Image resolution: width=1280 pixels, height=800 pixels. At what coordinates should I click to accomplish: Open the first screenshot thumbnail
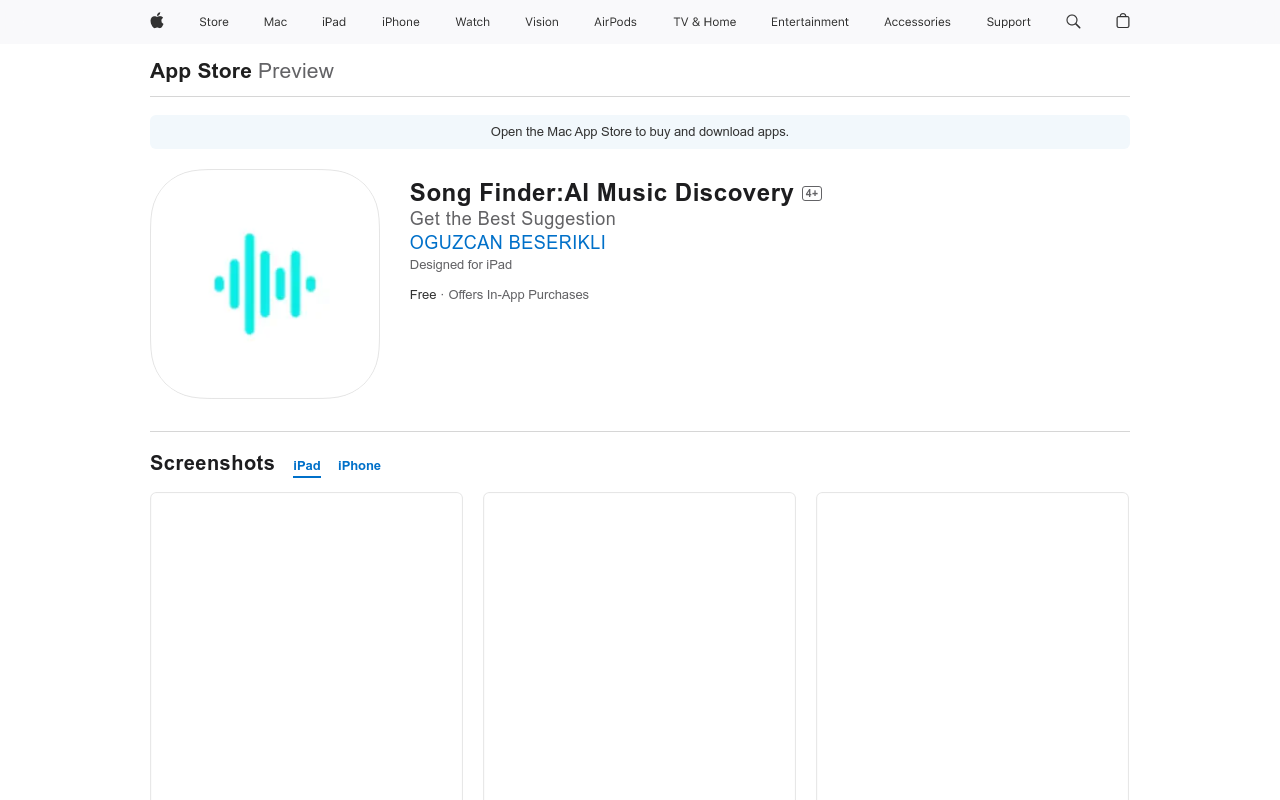coord(306,646)
